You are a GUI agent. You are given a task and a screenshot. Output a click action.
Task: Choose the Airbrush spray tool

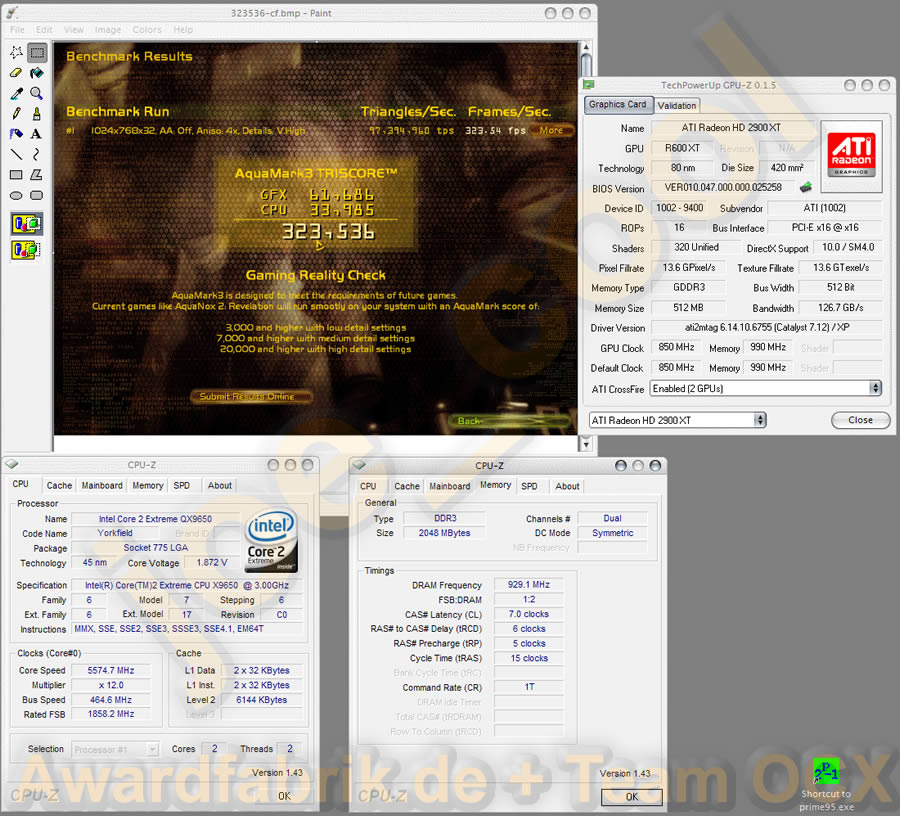[16, 134]
